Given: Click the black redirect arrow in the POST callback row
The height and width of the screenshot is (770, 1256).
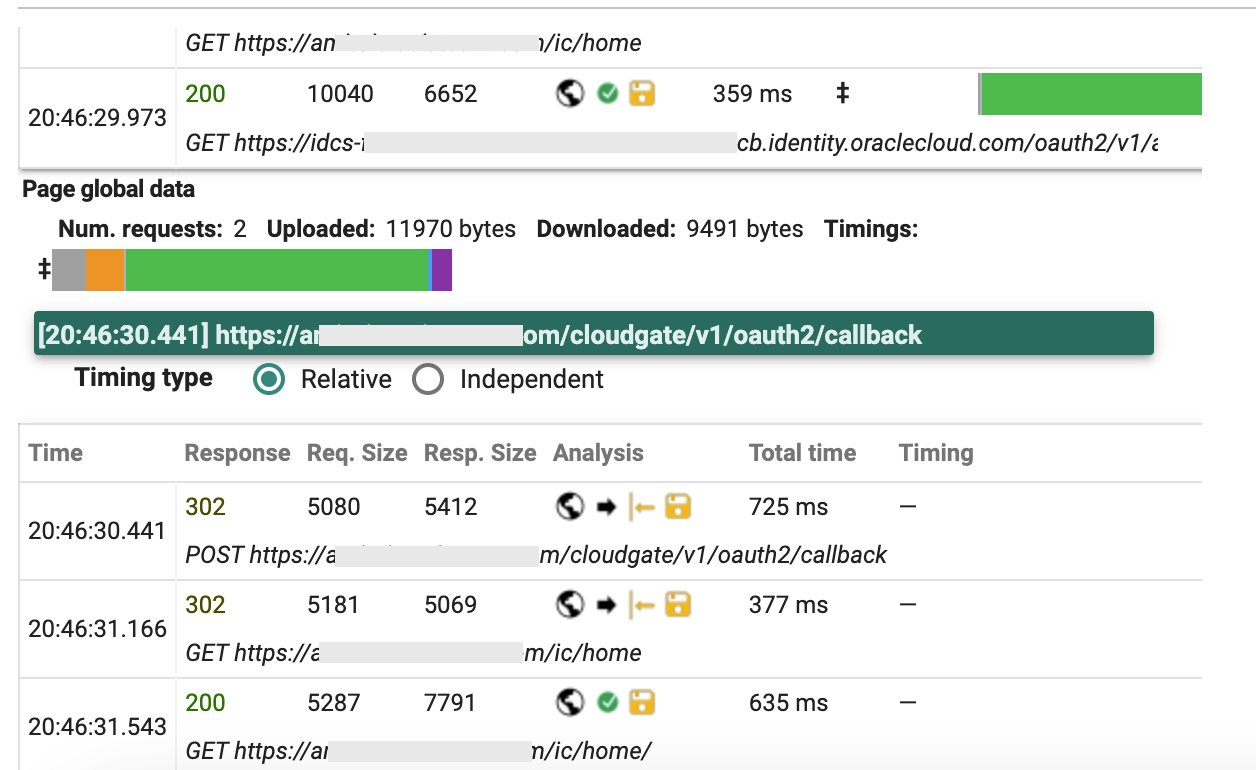Looking at the screenshot, I should [x=606, y=507].
